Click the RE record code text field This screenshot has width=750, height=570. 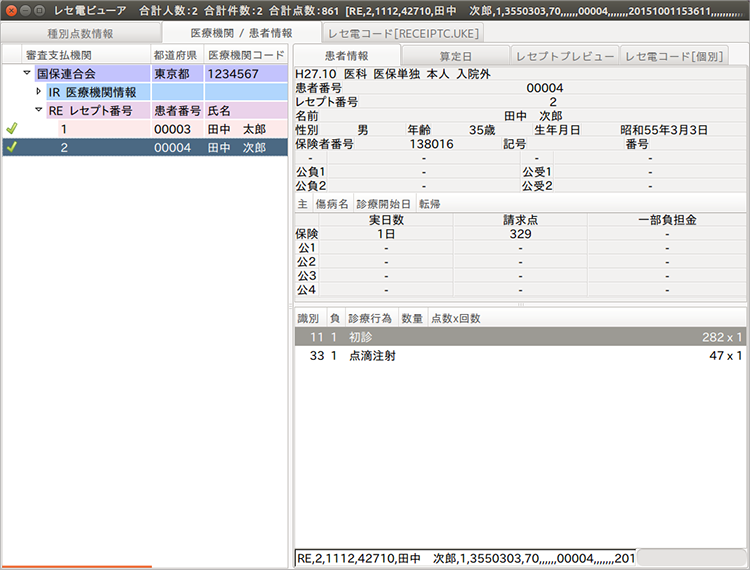[x=465, y=558]
